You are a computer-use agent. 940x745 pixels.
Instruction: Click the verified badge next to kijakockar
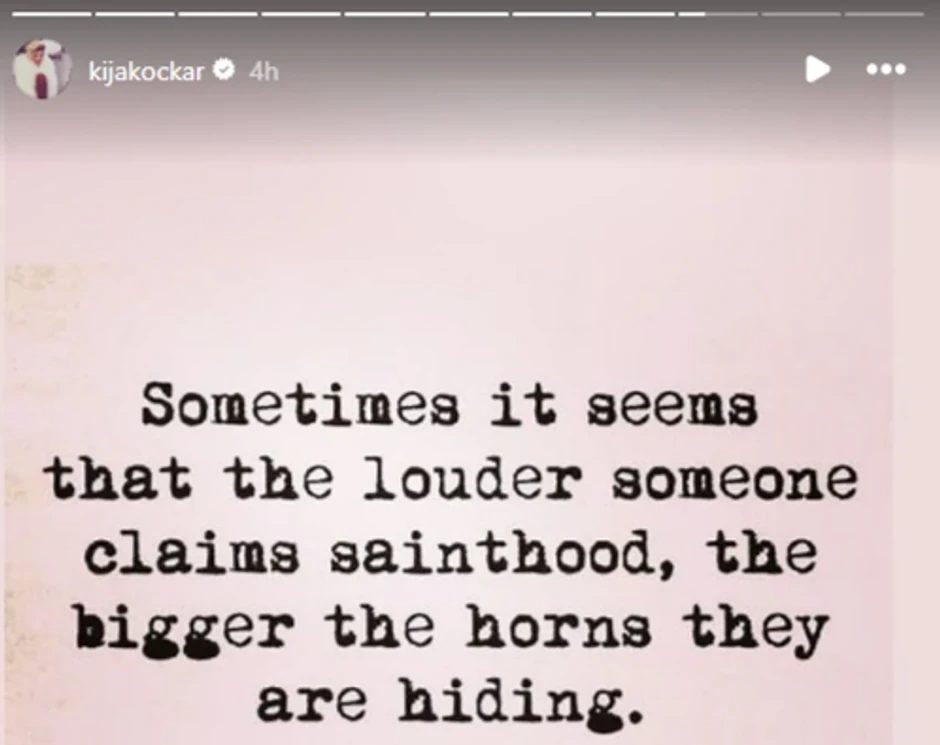(224, 70)
